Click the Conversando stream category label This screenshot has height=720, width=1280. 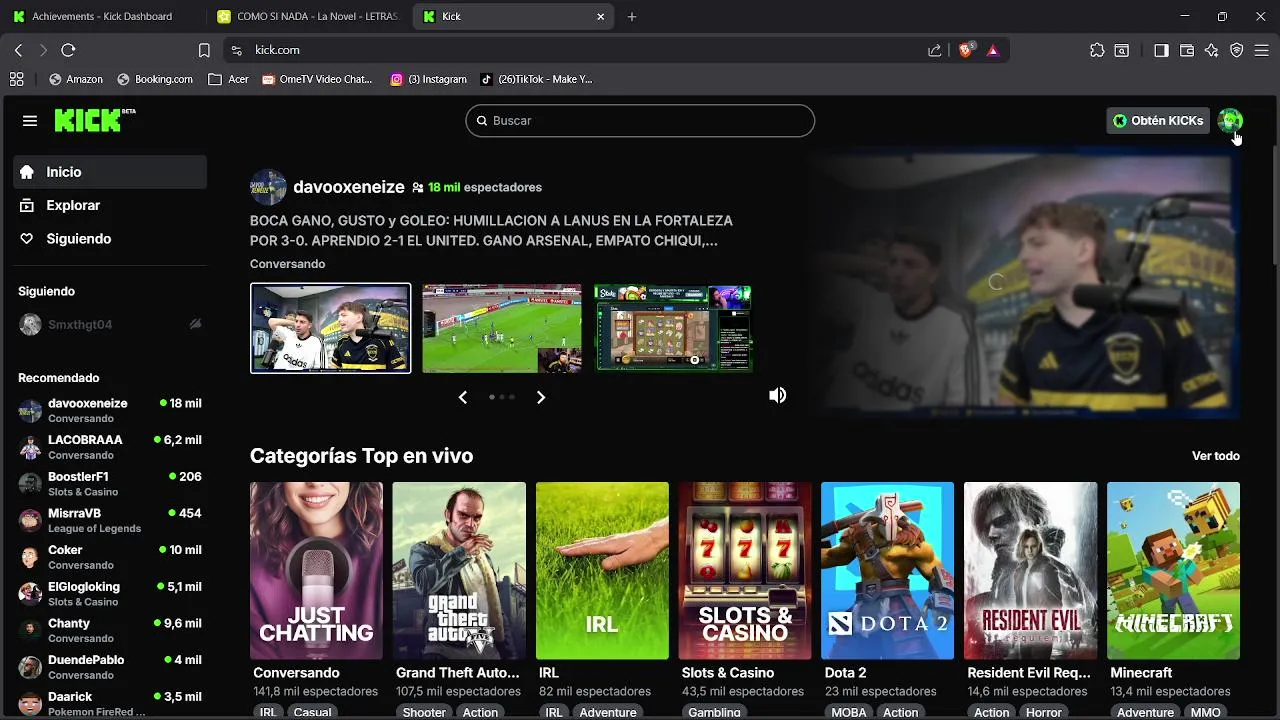click(x=287, y=264)
